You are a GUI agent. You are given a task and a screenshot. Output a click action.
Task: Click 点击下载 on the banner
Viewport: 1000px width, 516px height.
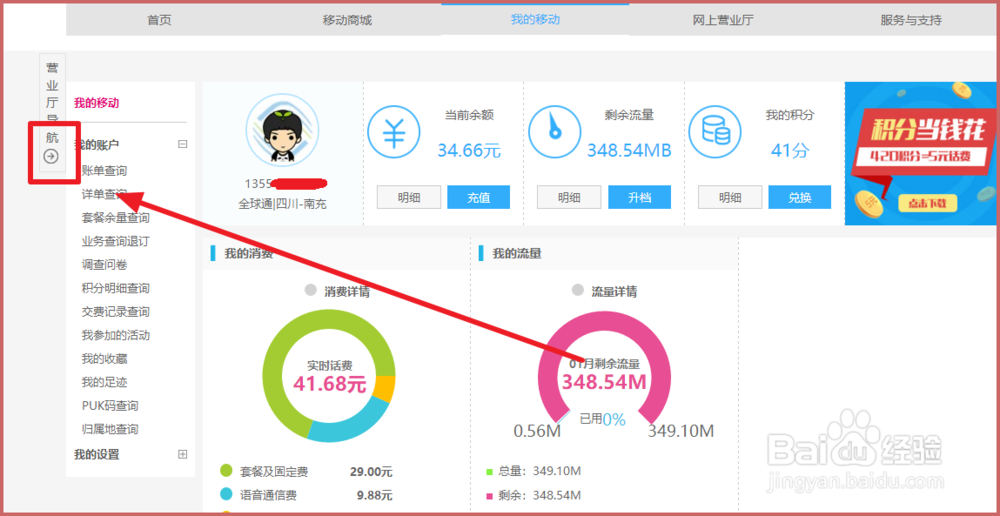point(928,203)
